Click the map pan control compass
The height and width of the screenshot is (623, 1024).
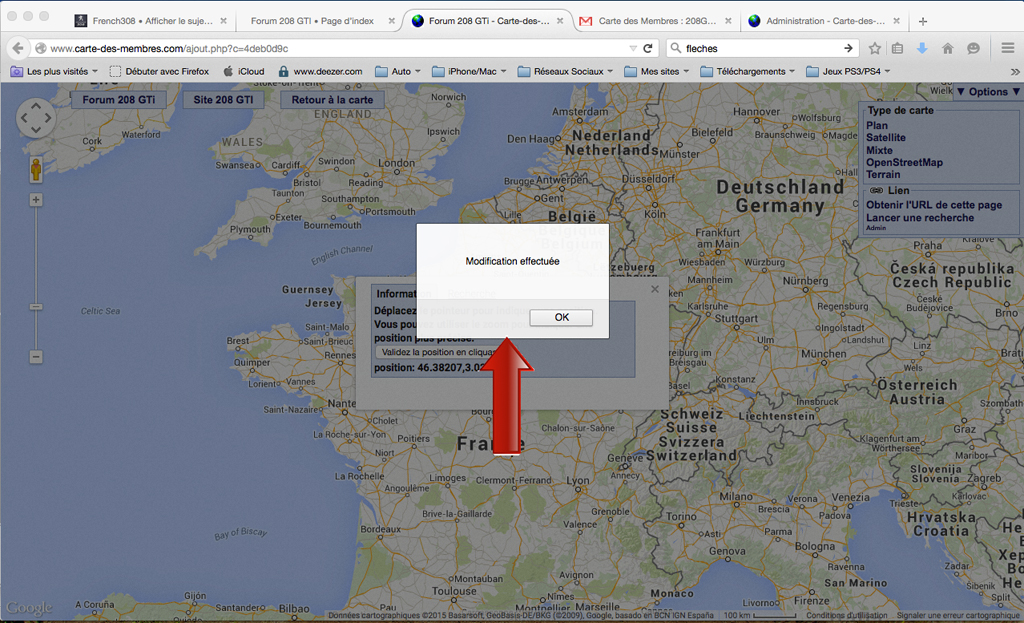[x=36, y=118]
